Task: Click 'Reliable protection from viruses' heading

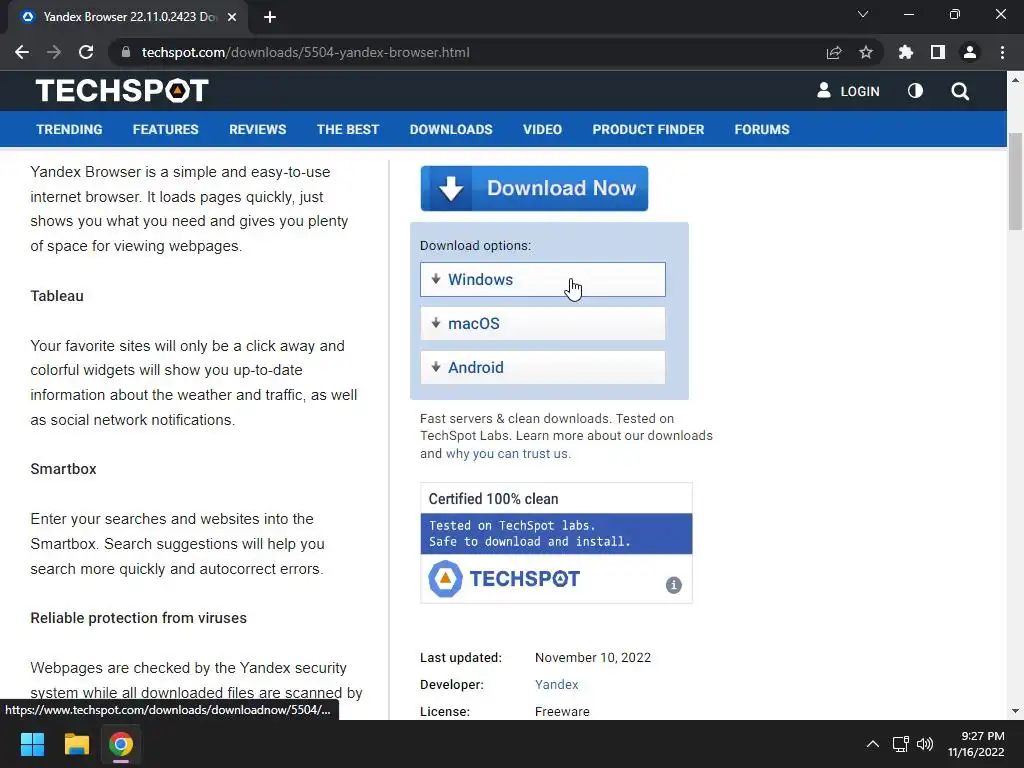Action: [138, 618]
